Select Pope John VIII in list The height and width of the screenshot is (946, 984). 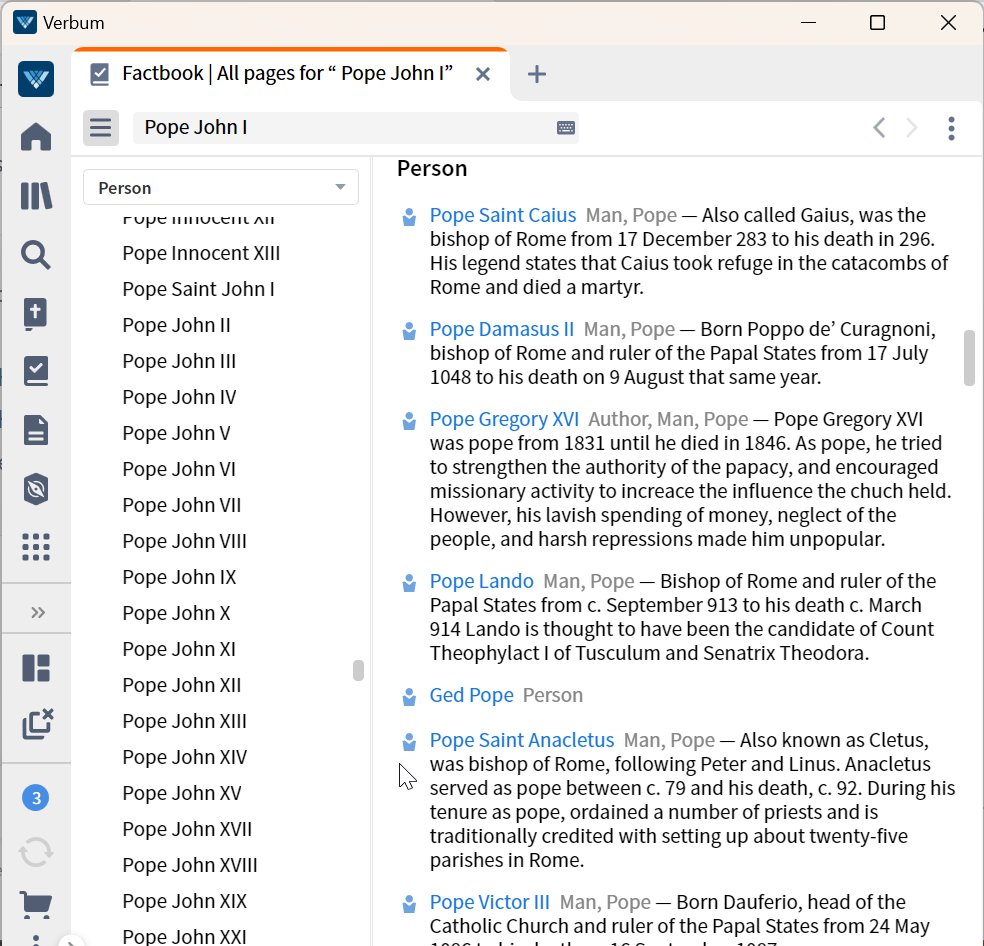(x=184, y=541)
